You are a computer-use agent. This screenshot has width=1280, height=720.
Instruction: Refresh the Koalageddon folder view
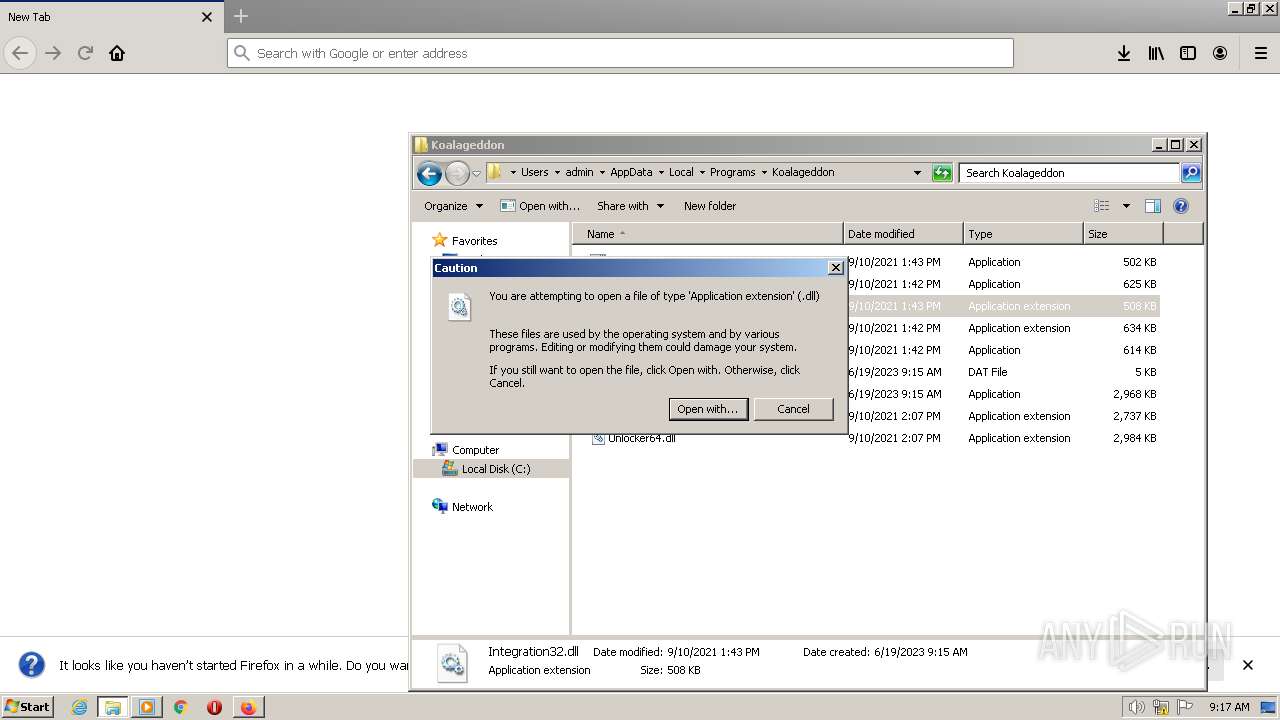pos(942,173)
